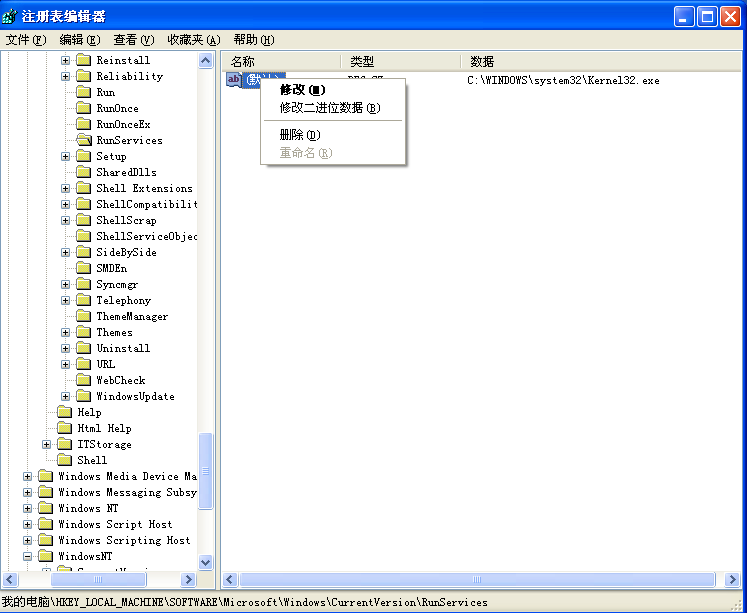Viewport: 747px width, 613px height.
Task: Click the Shell Extensions folder icon
Action: [x=83, y=188]
